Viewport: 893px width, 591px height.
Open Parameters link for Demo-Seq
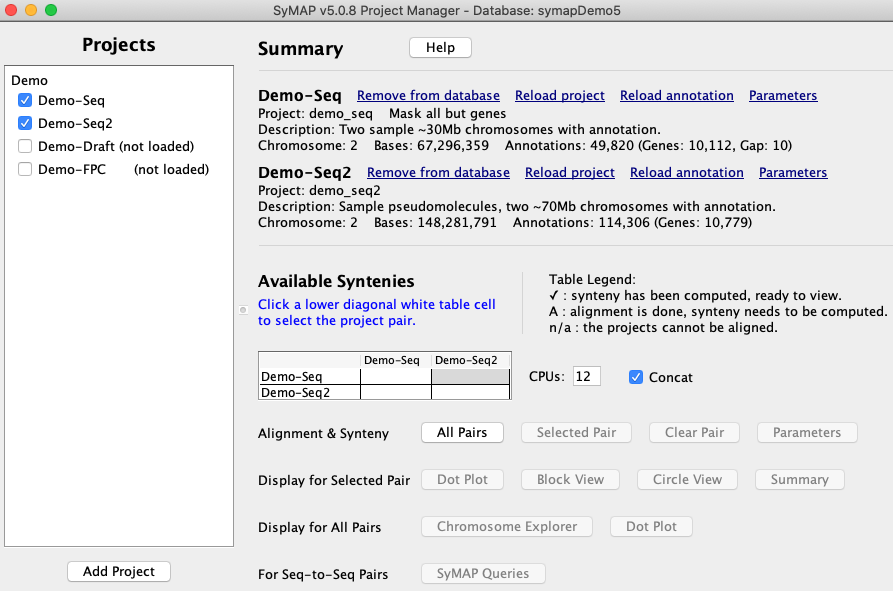click(x=783, y=96)
